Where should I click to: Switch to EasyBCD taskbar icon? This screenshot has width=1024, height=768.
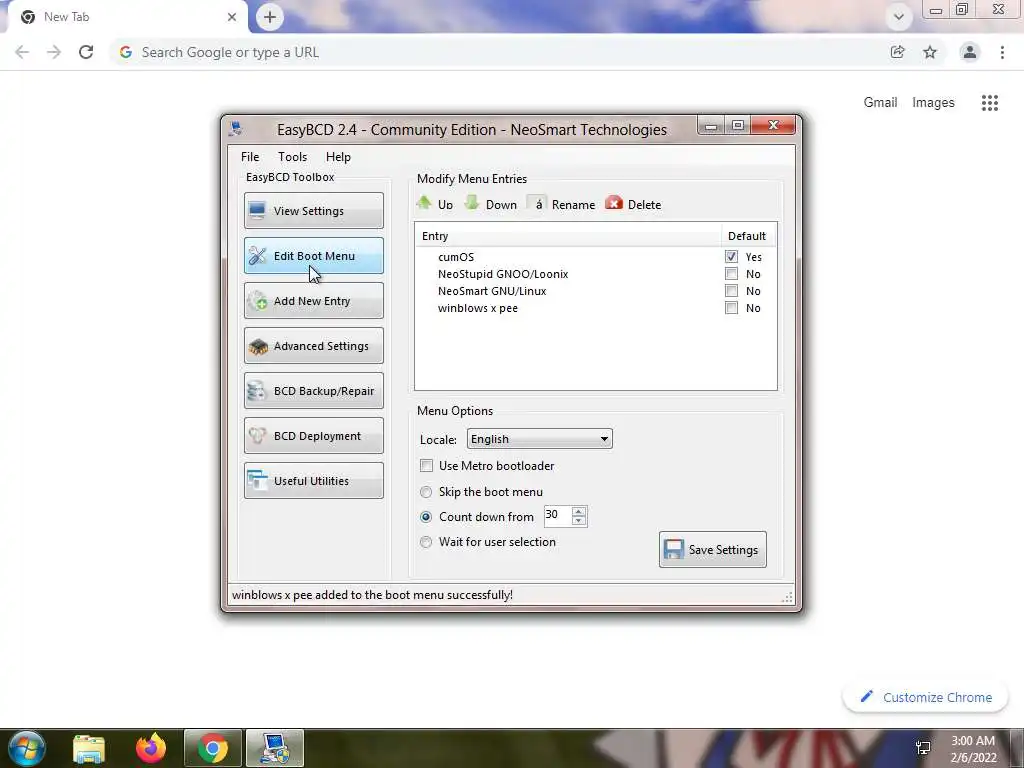[275, 748]
